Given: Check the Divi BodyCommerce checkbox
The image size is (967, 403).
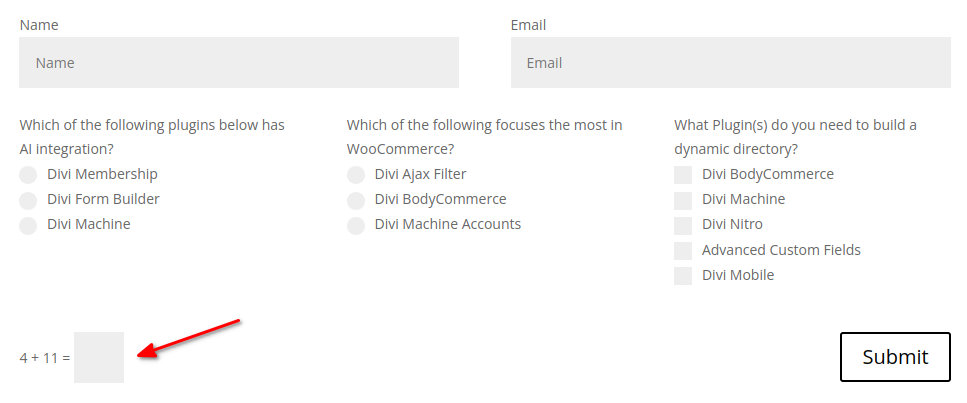Looking at the screenshot, I should pos(683,175).
